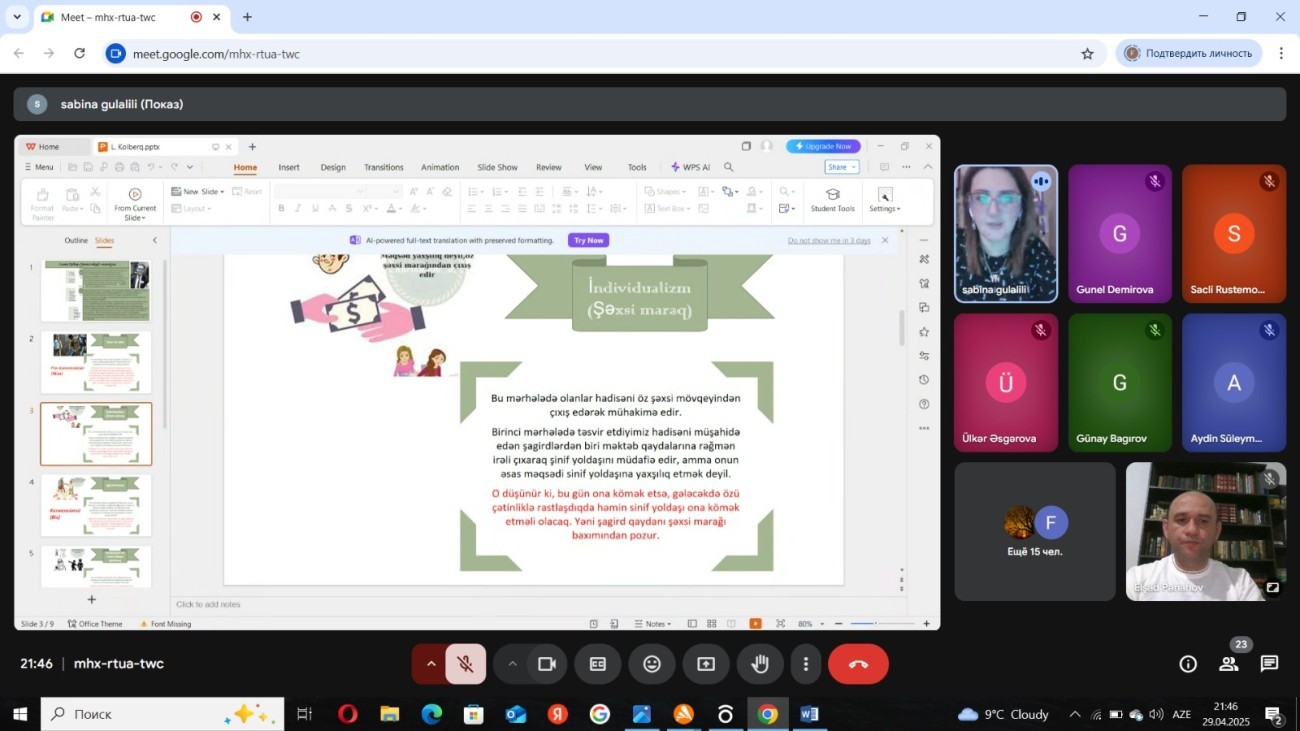
Task: Open the emoji reactions panel
Action: 652,664
